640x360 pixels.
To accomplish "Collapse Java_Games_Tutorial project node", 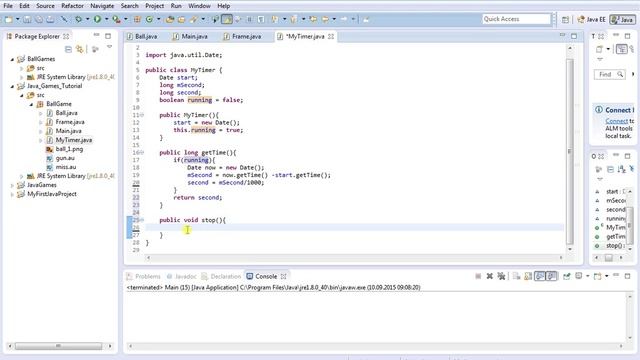I will [x=12, y=86].
